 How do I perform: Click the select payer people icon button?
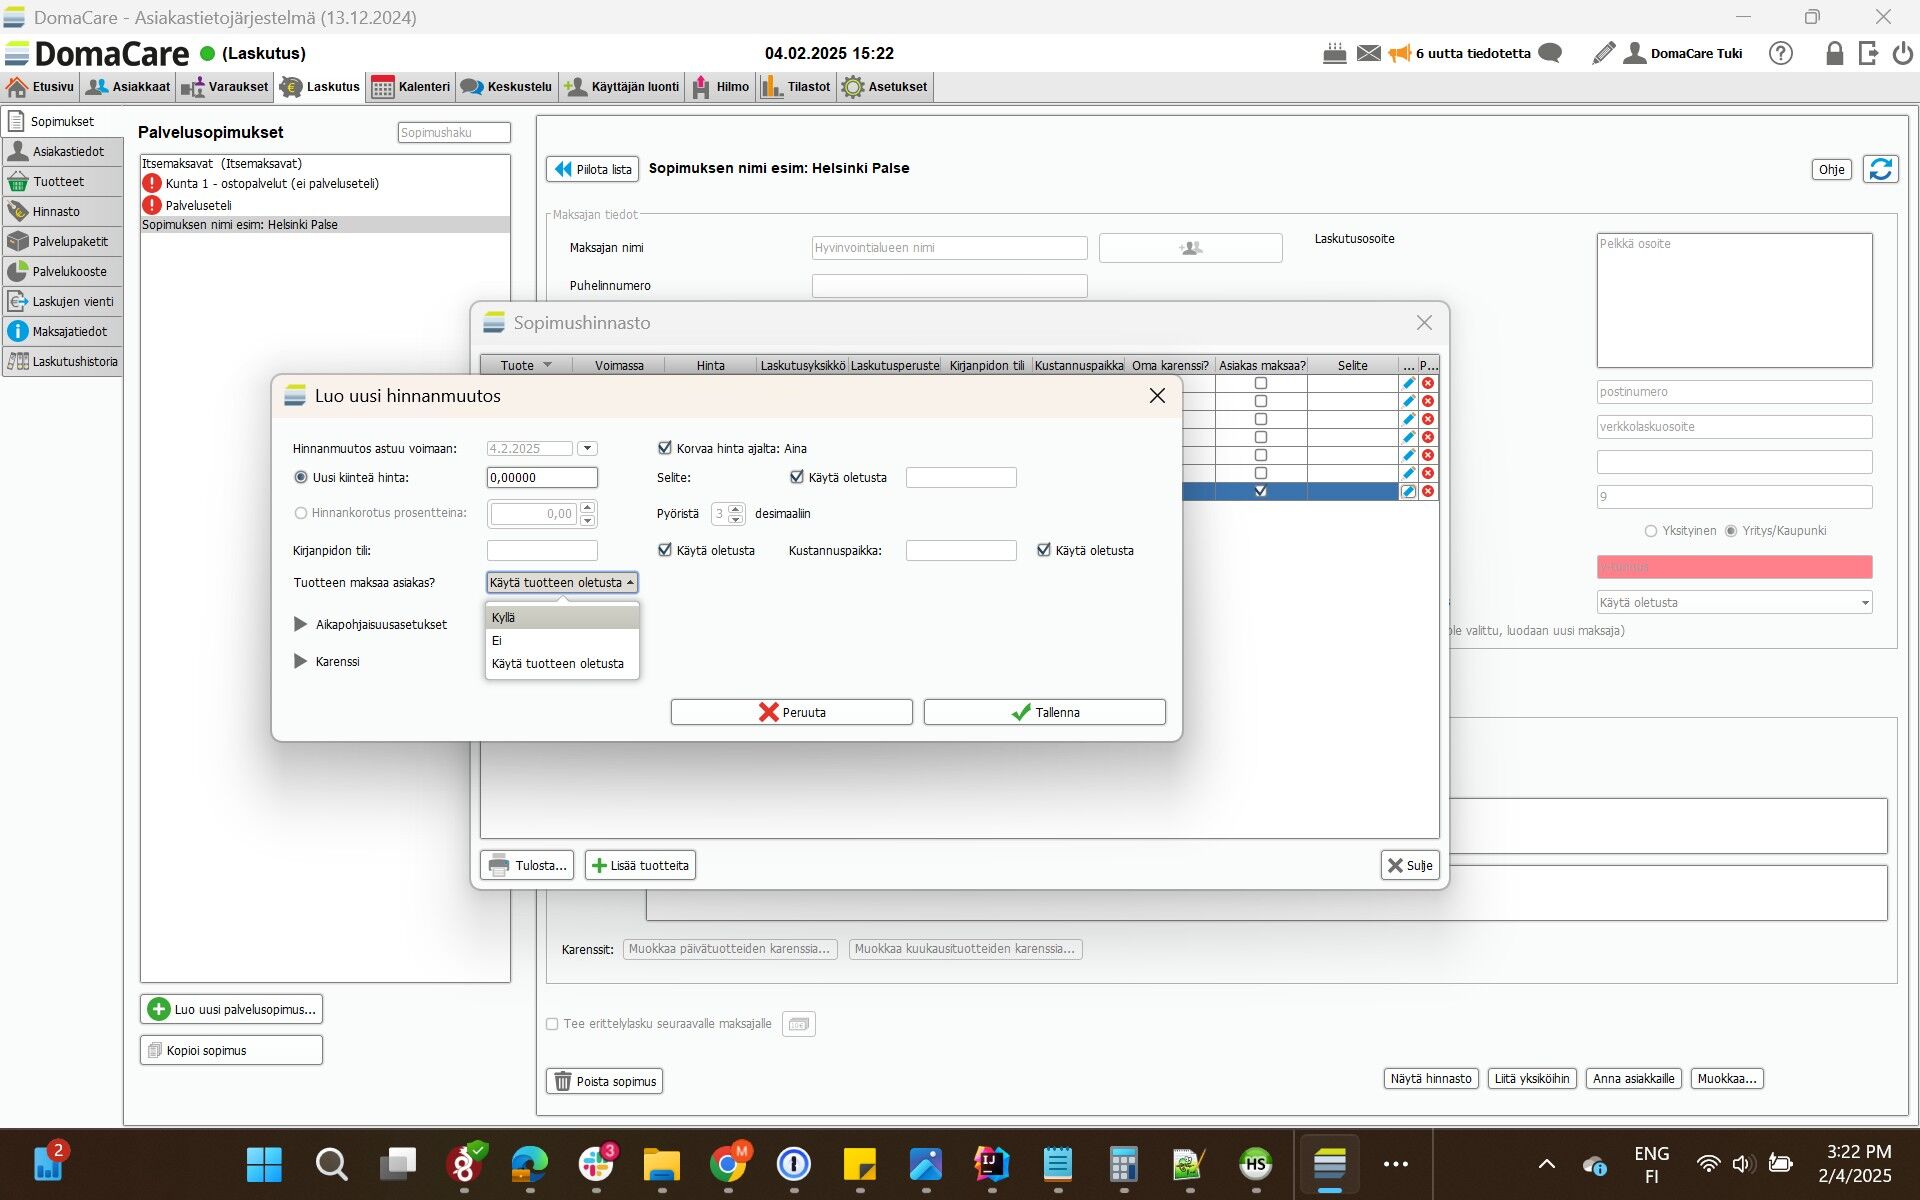coord(1190,248)
